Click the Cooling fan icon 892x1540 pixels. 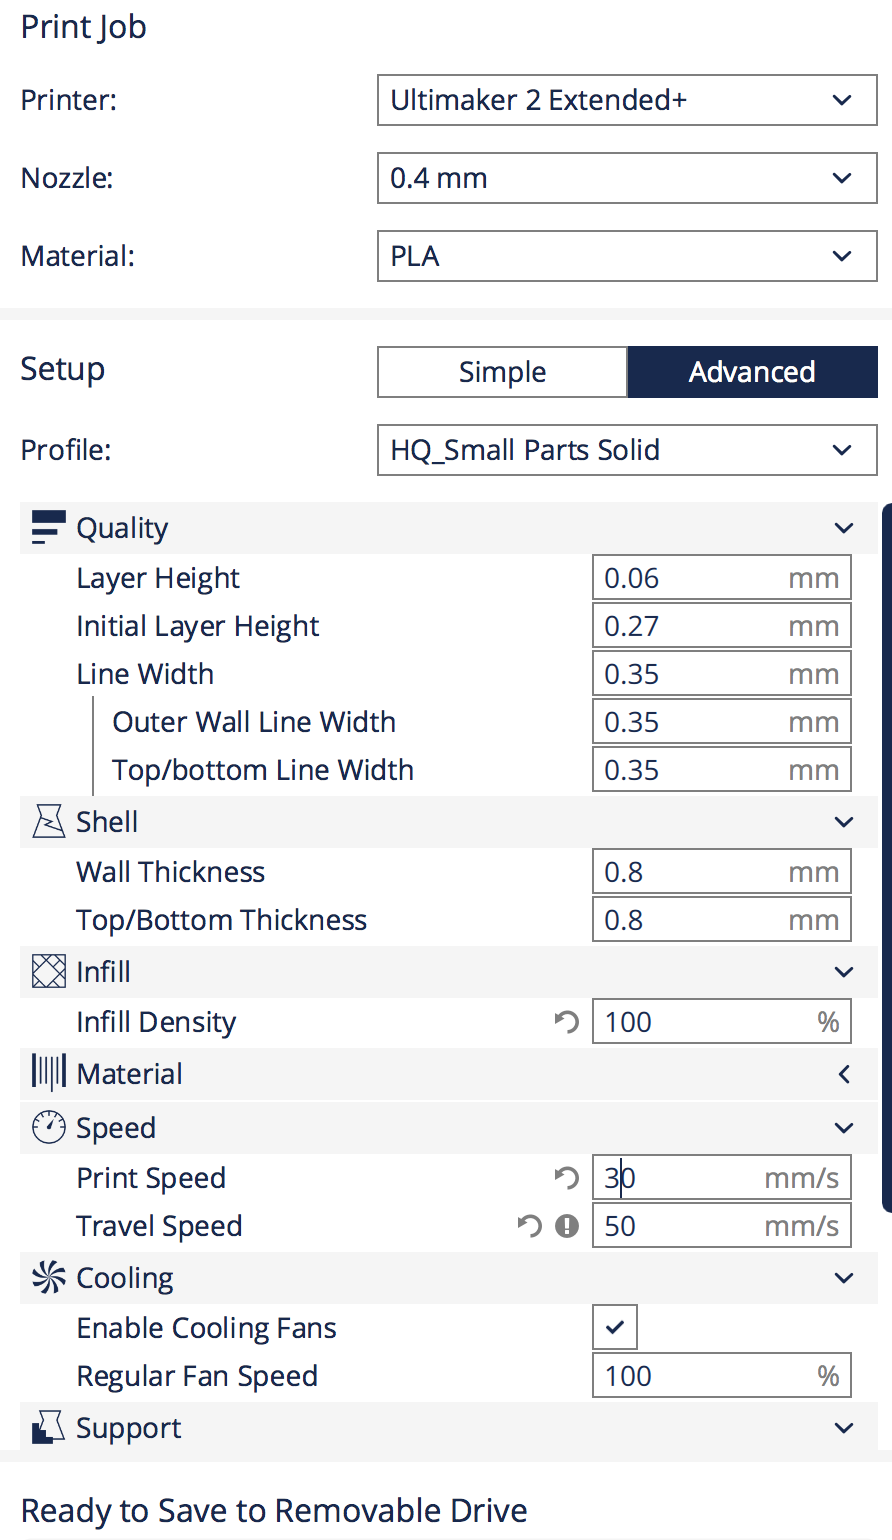click(48, 1277)
